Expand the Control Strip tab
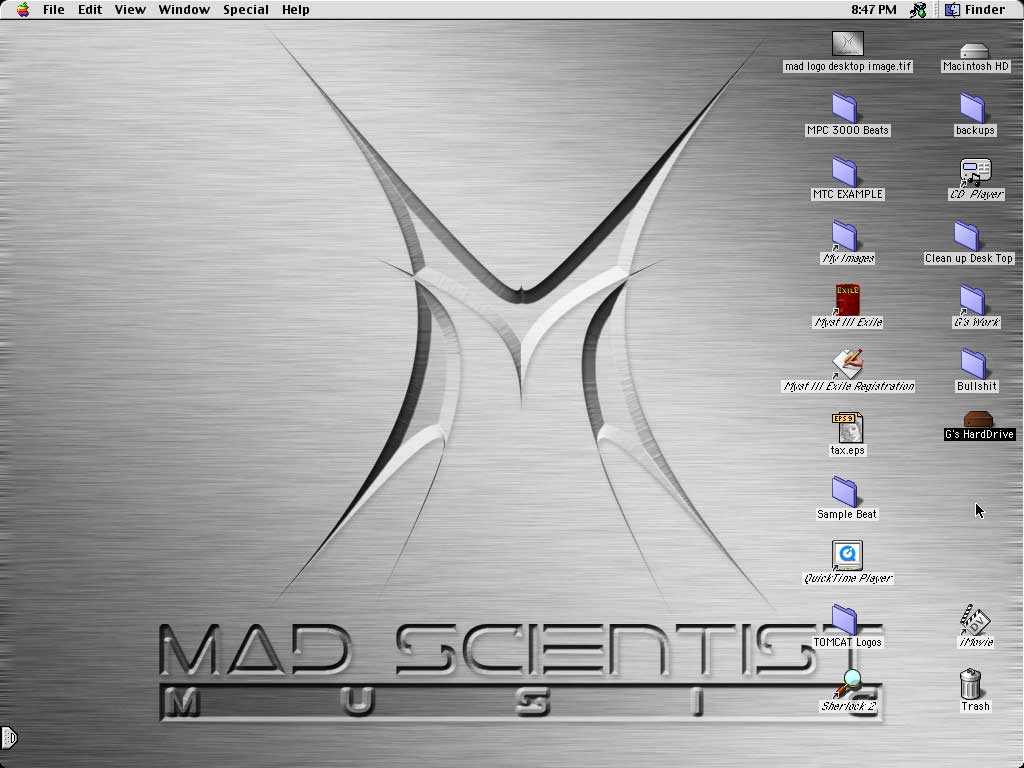The image size is (1024, 768). (x=8, y=738)
